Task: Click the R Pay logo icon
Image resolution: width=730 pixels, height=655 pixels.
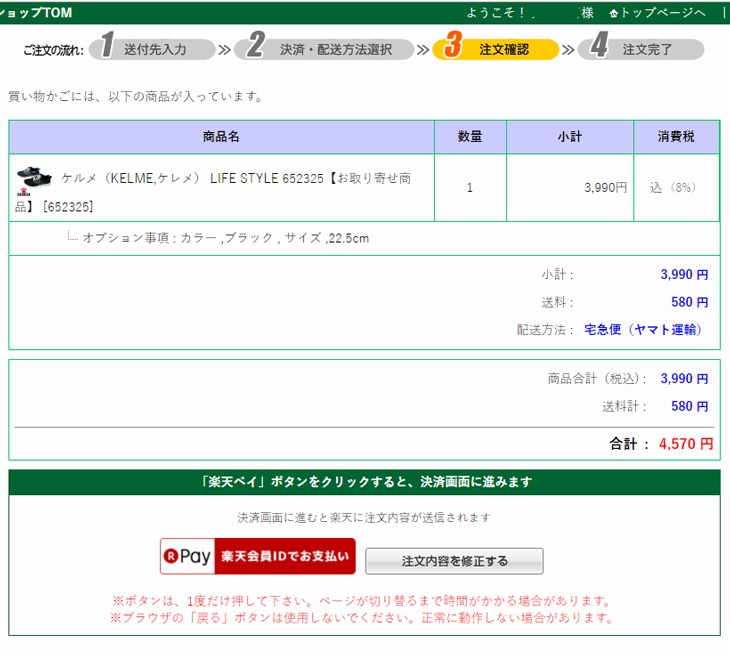Action: tap(189, 556)
